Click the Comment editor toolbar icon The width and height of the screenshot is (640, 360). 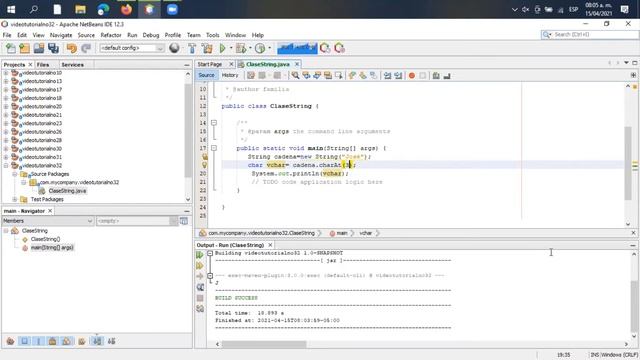point(436,76)
